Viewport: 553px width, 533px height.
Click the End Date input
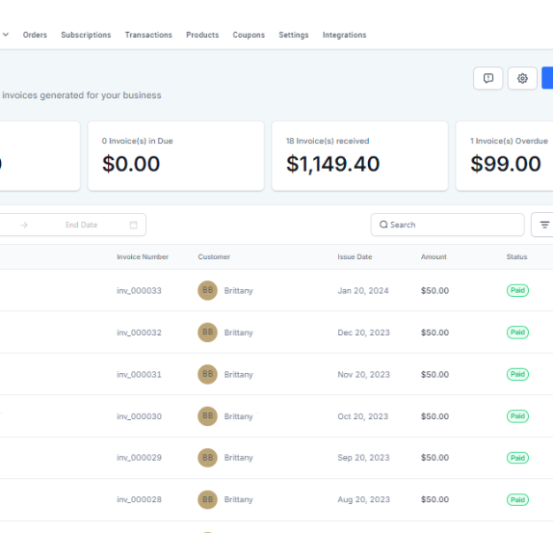pyautogui.click(x=81, y=225)
